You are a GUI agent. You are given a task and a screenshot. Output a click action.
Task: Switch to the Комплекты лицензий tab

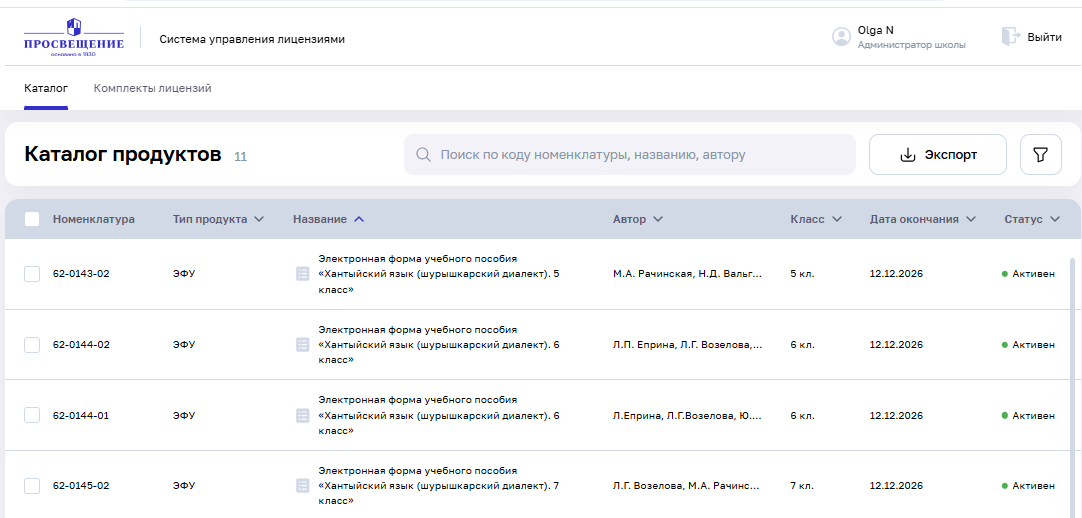coord(152,88)
